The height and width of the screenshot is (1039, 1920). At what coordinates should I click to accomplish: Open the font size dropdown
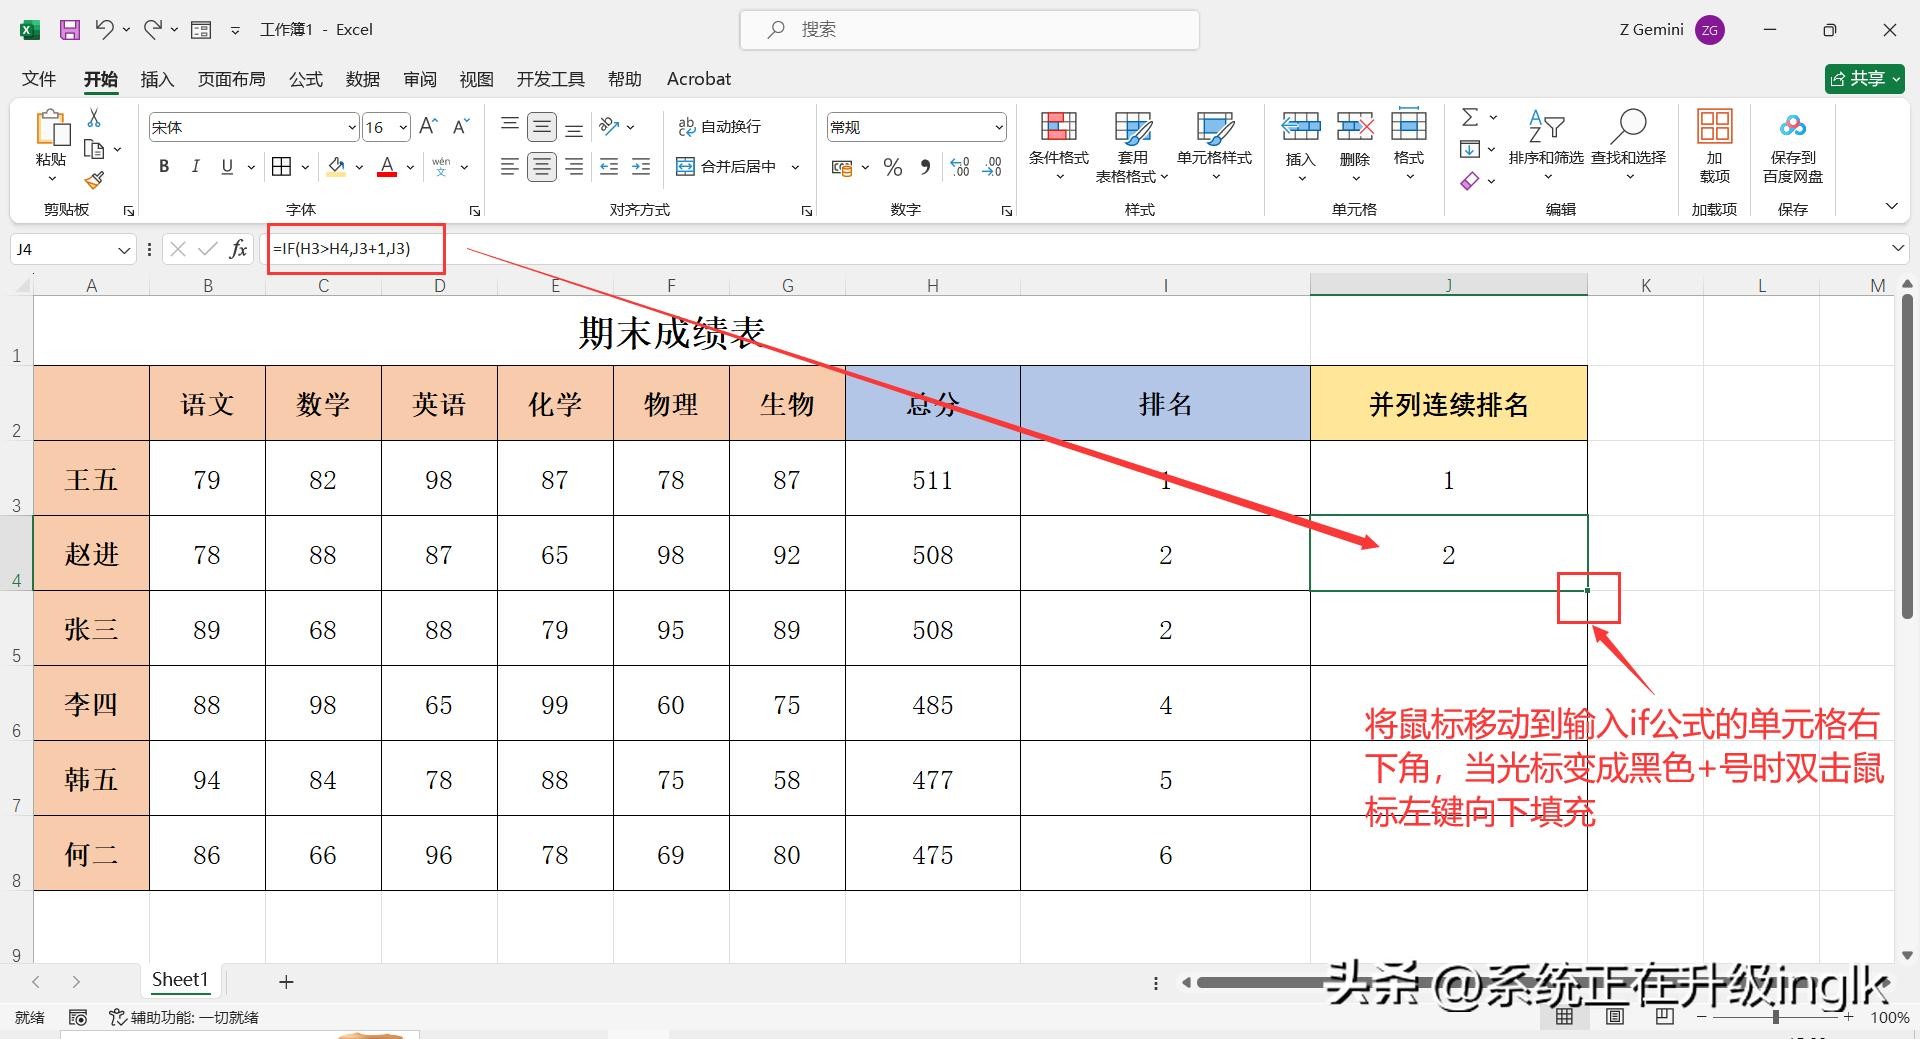[403, 128]
